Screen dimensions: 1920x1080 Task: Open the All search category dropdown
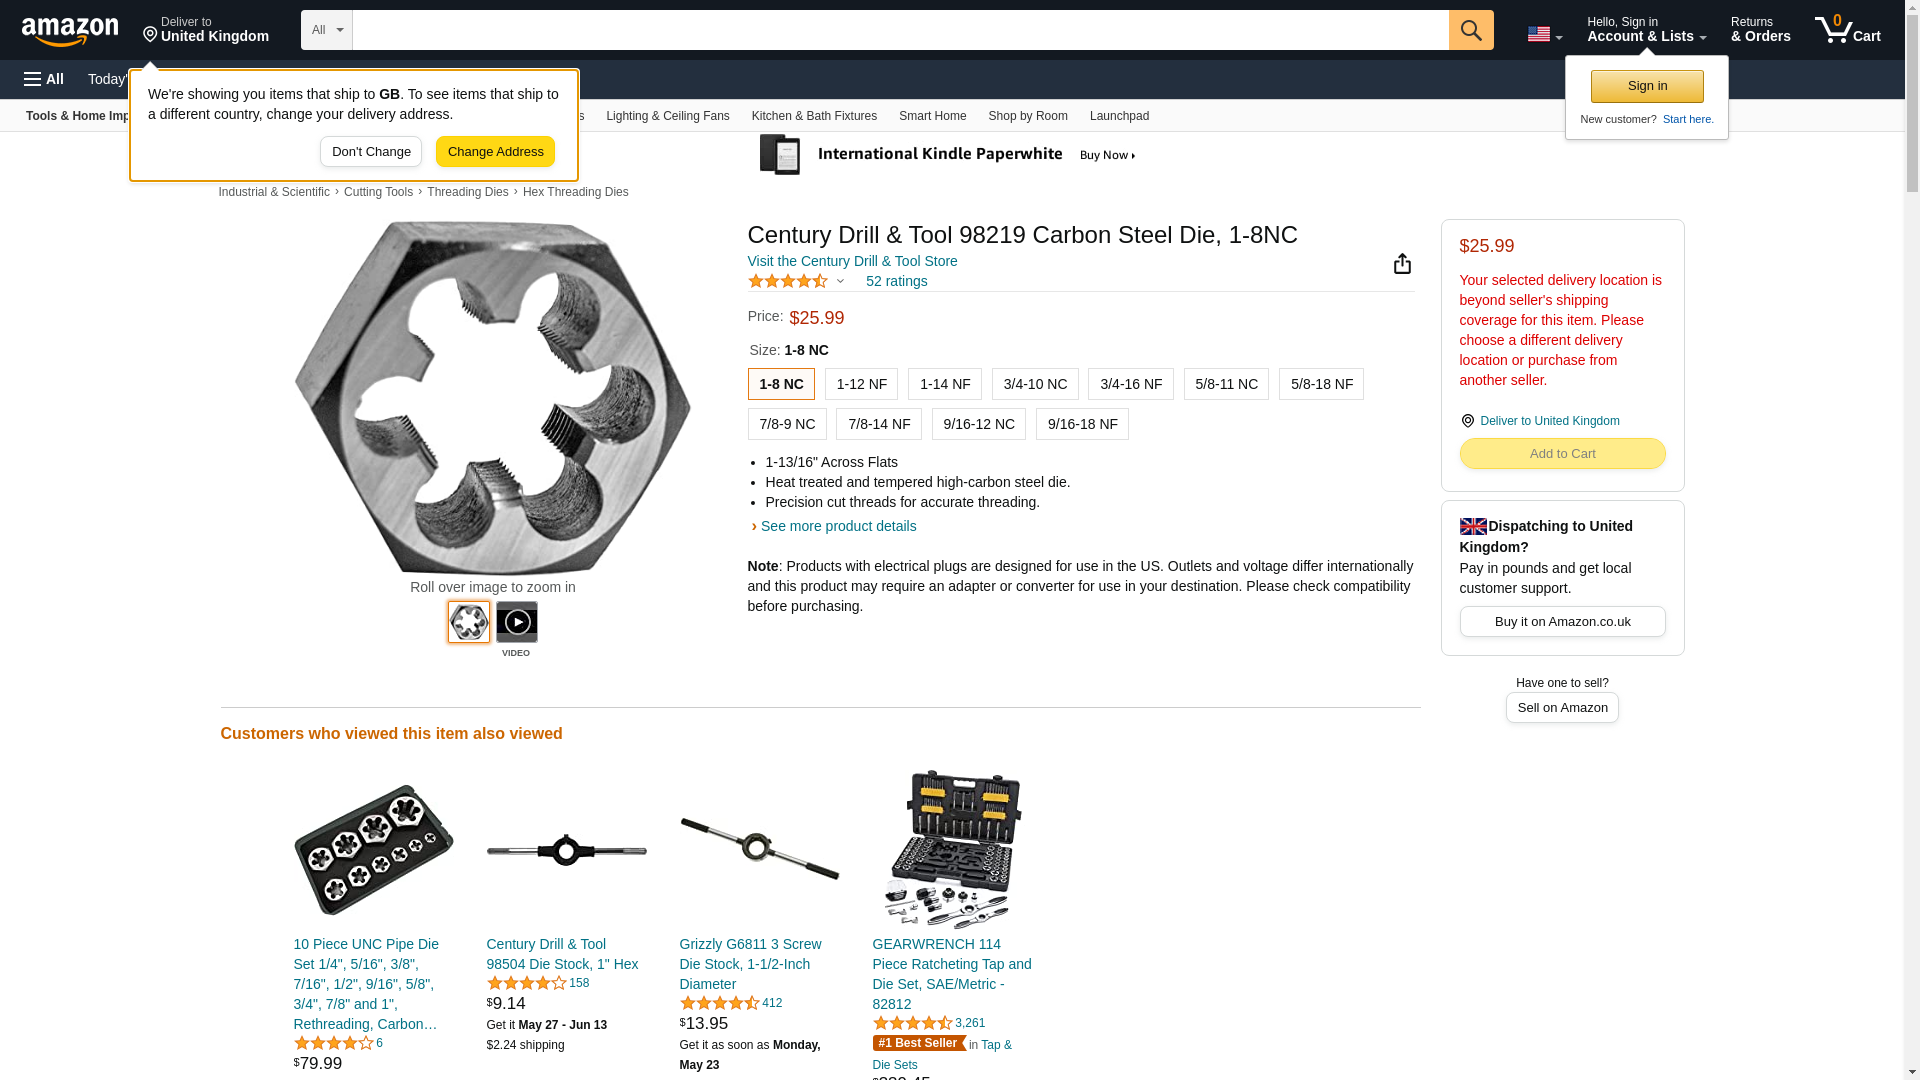[326, 30]
